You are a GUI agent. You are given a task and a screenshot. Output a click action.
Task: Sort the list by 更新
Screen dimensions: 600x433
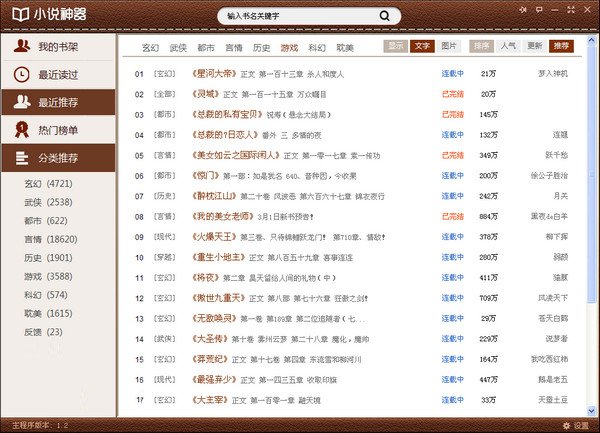535,46
